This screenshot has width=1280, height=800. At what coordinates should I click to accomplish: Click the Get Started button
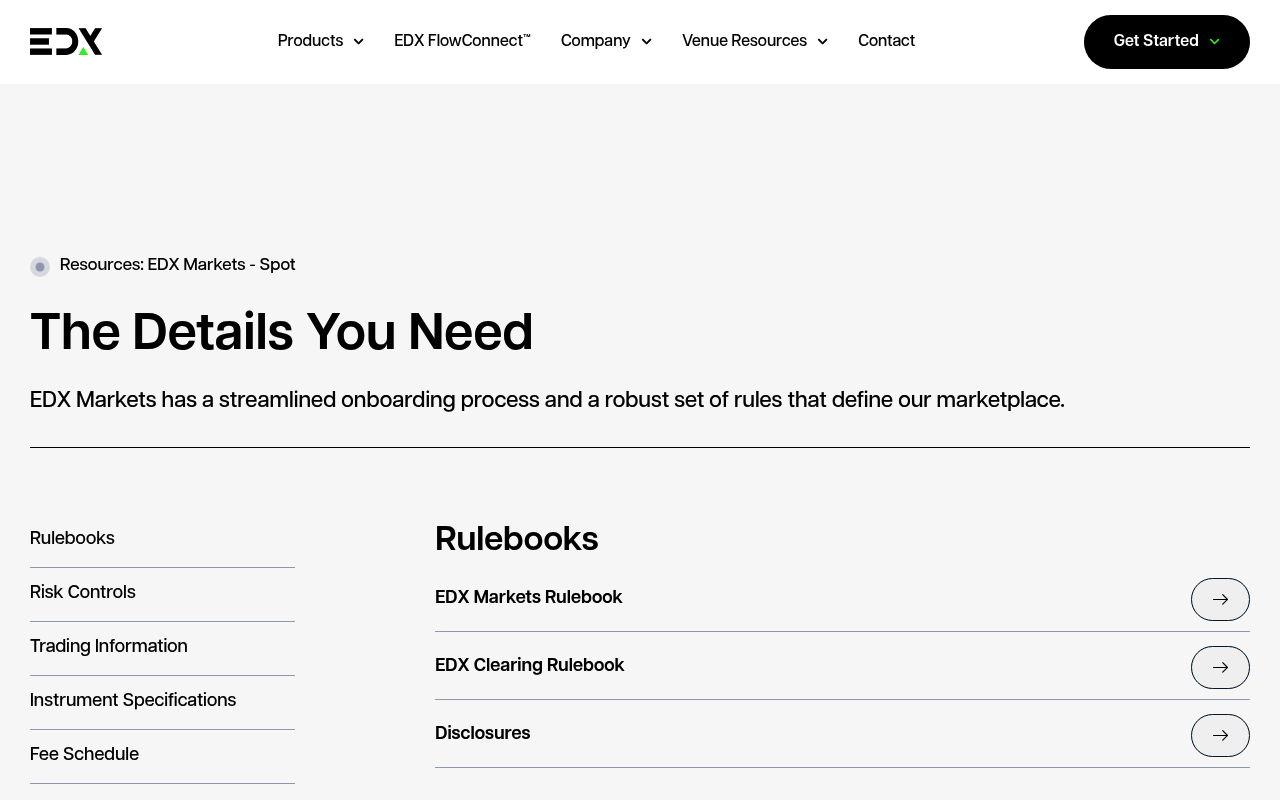[x=1167, y=42]
